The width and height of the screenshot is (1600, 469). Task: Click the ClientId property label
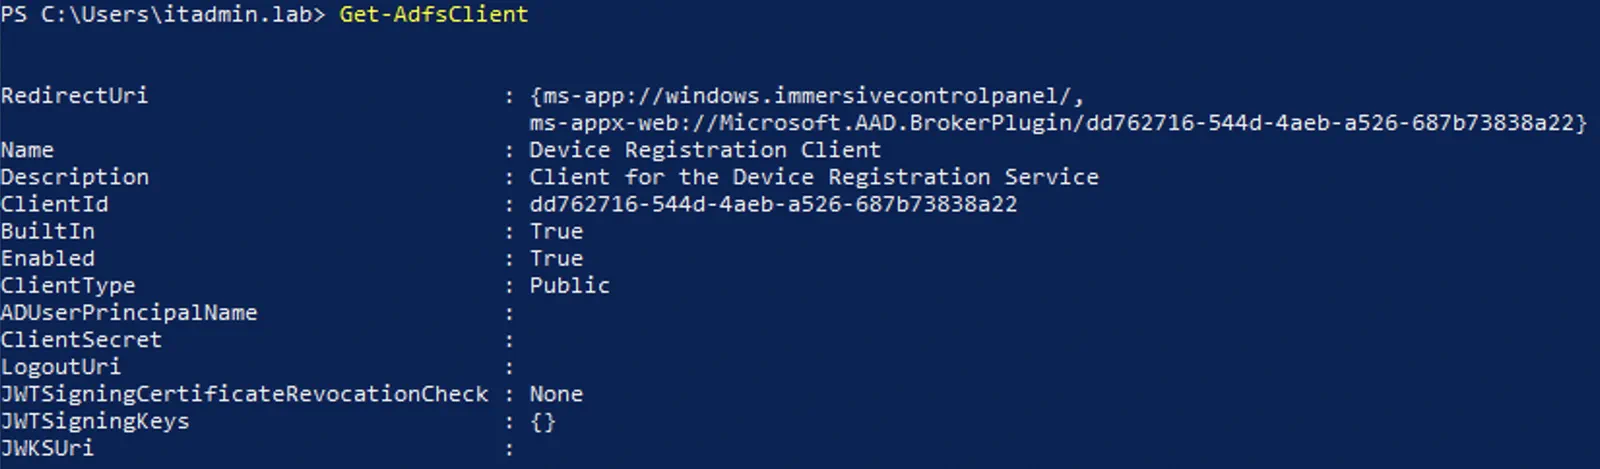(x=55, y=204)
